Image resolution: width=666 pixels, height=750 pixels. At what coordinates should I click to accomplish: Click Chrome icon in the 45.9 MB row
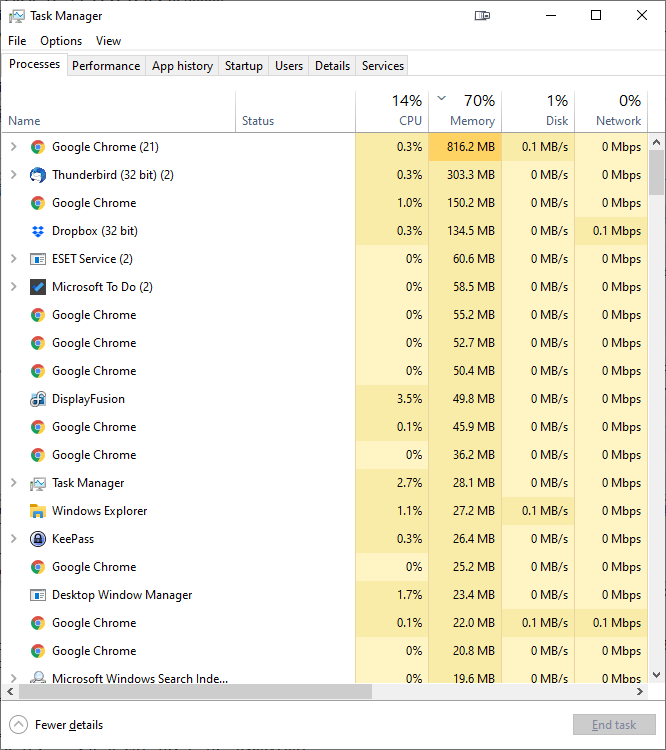tap(38, 427)
